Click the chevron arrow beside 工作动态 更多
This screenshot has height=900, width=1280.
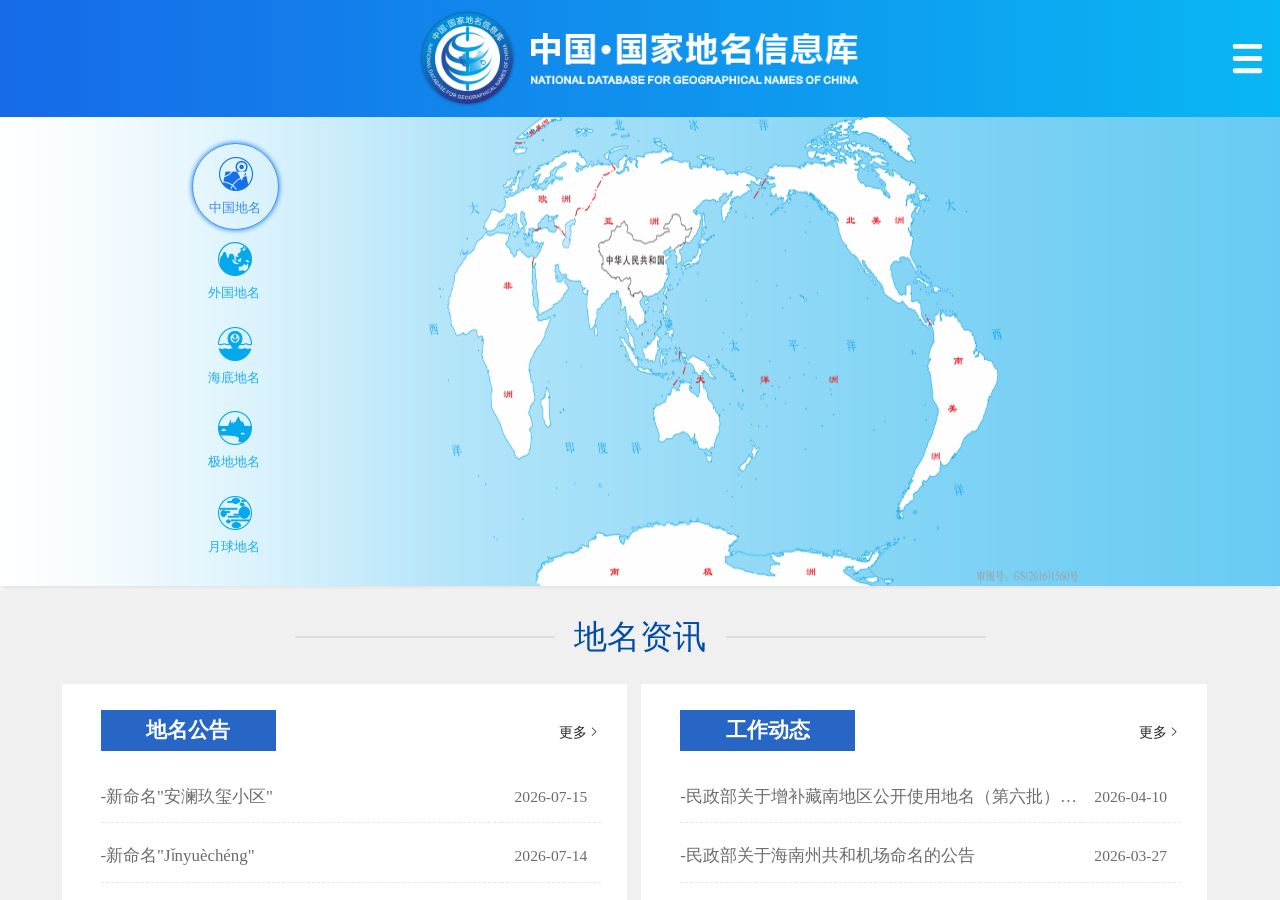(x=1175, y=732)
